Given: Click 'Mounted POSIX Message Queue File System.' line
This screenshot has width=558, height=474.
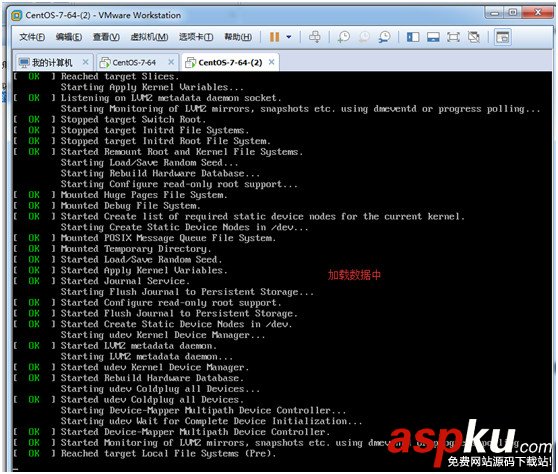Looking at the screenshot, I should click(x=168, y=238).
